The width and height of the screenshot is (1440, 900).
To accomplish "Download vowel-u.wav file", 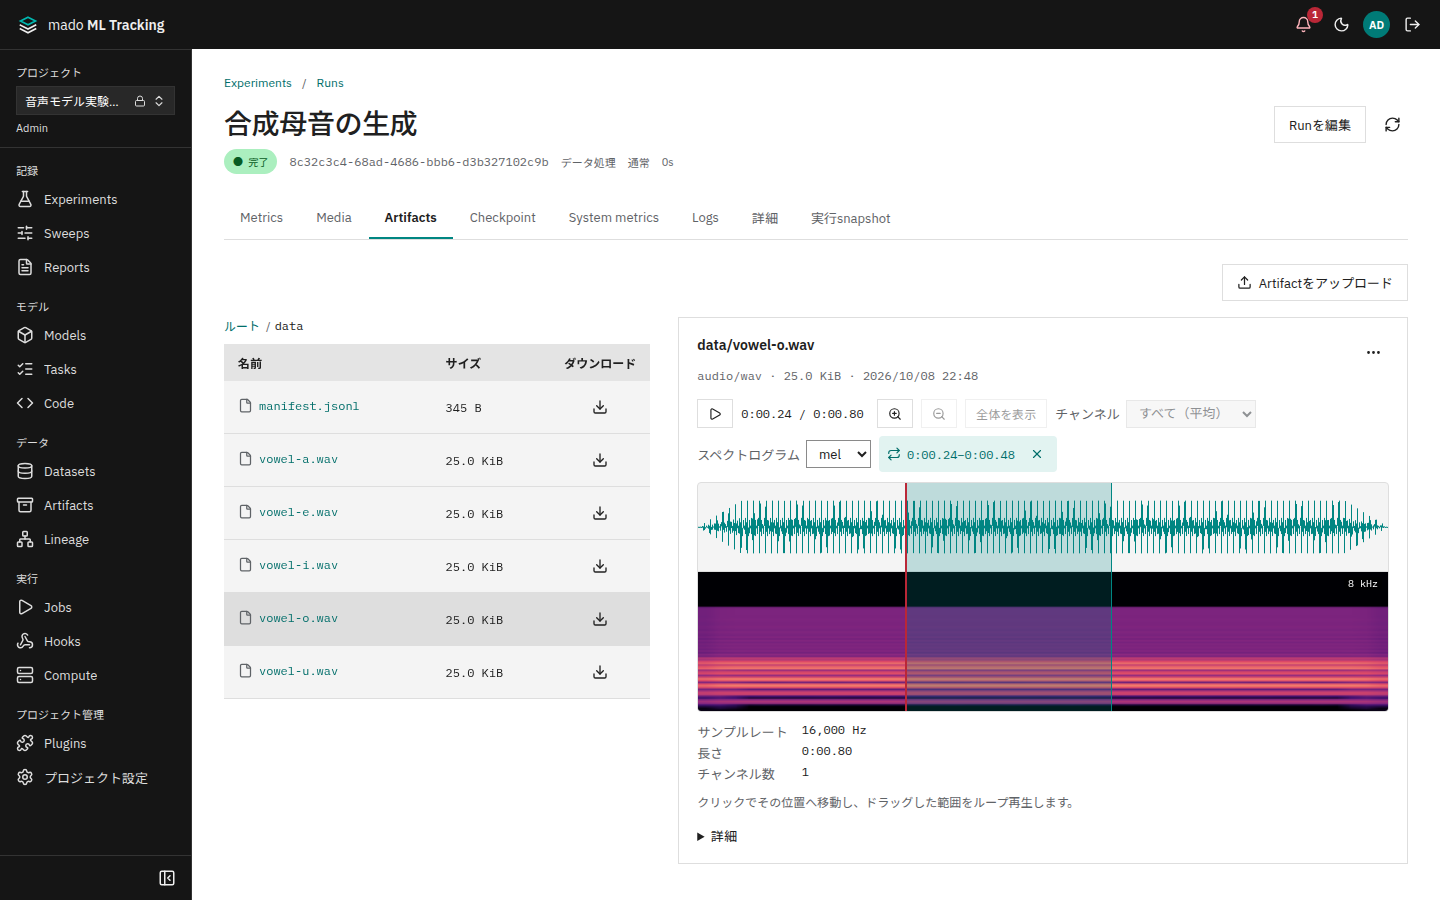I will [x=600, y=672].
